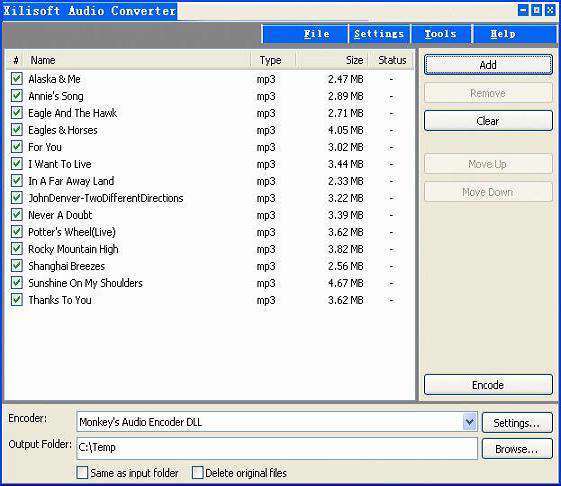
Task: Open the Settings menu
Action: click(x=379, y=34)
